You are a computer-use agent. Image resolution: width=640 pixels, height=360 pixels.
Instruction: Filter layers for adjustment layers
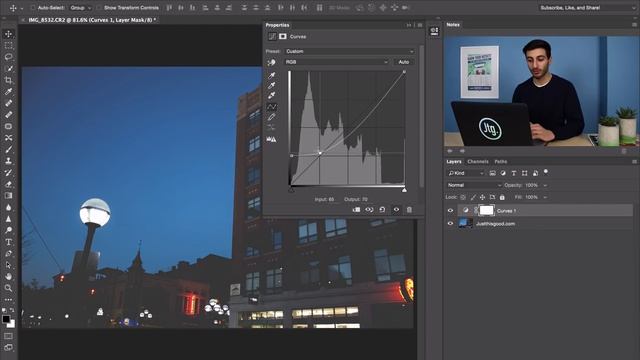coord(503,173)
